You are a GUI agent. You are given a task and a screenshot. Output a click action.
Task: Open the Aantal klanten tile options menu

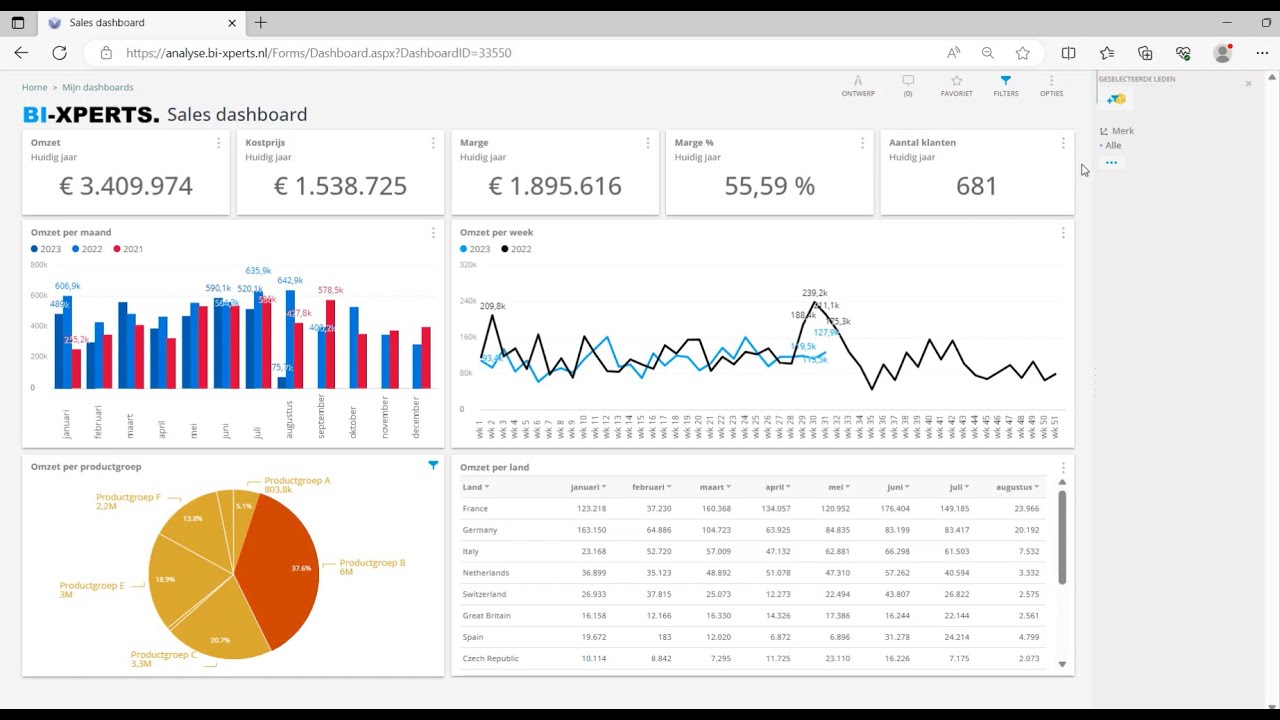(1063, 143)
